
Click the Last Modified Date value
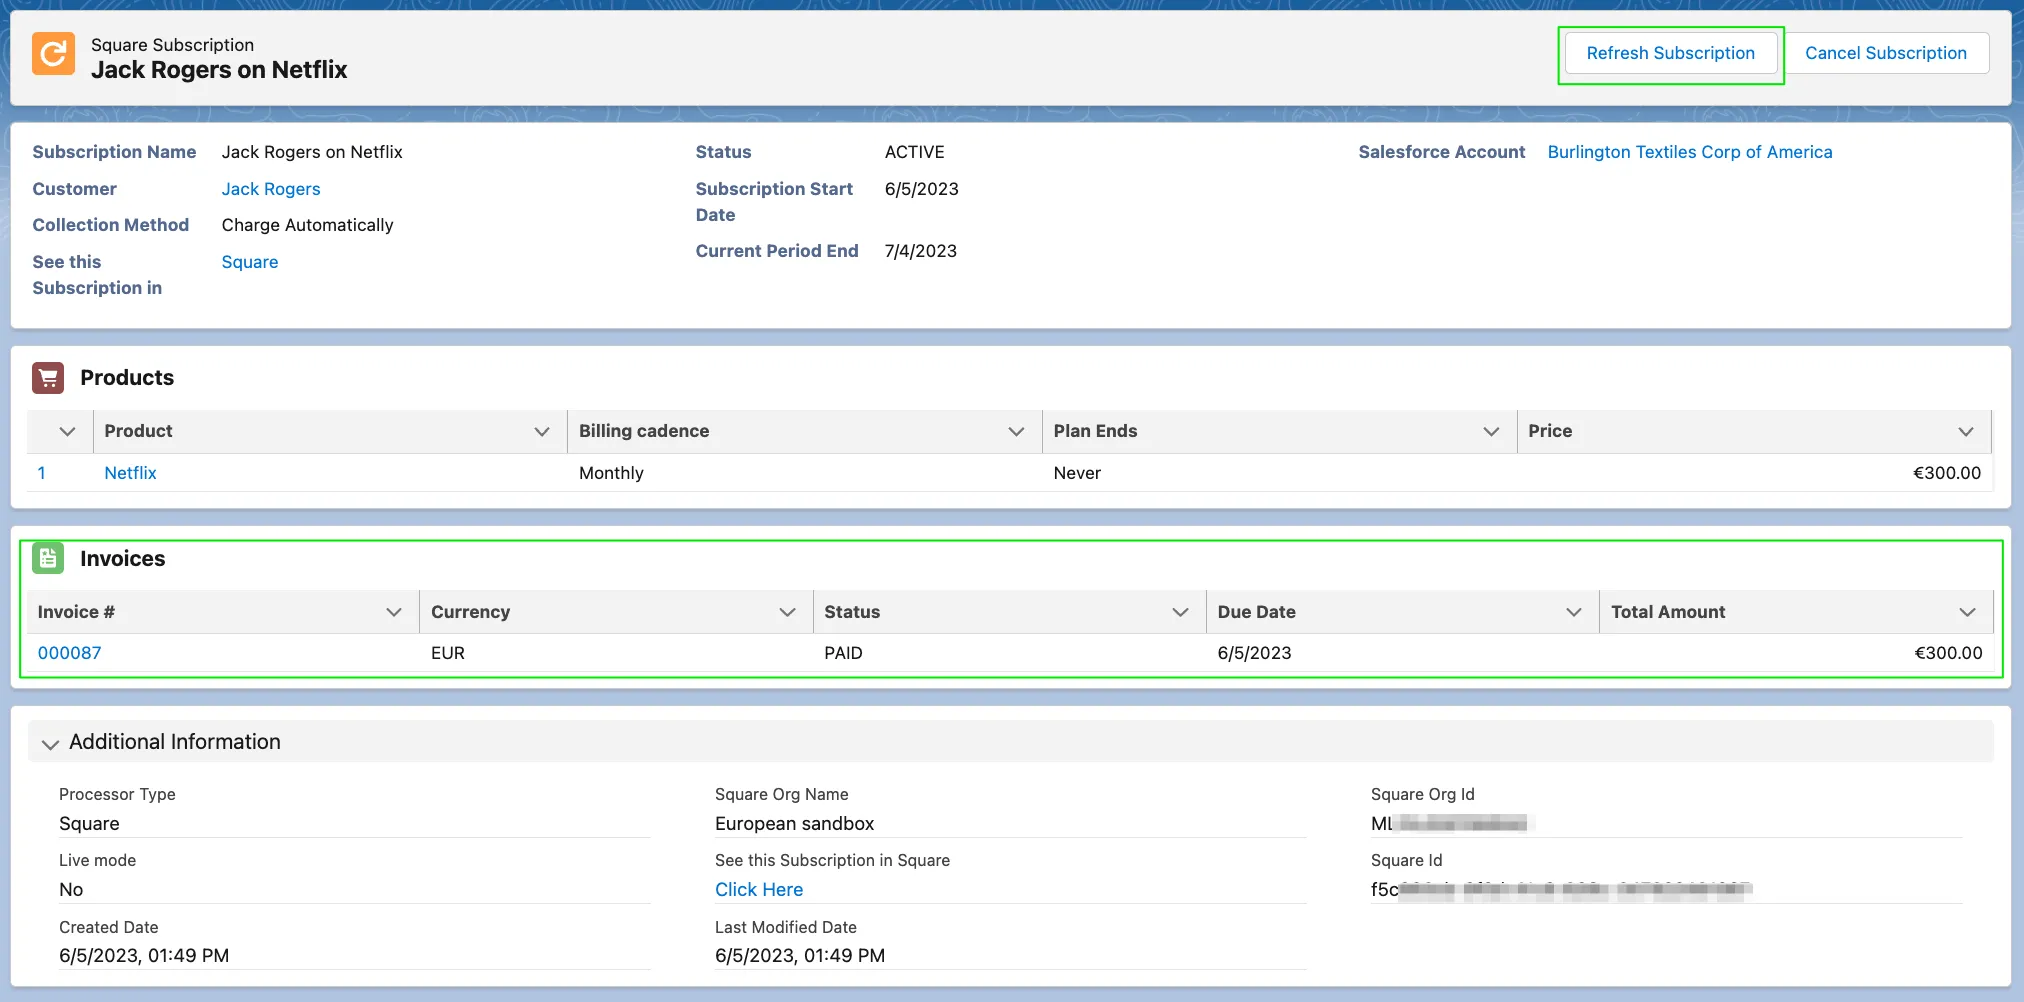[x=800, y=955]
